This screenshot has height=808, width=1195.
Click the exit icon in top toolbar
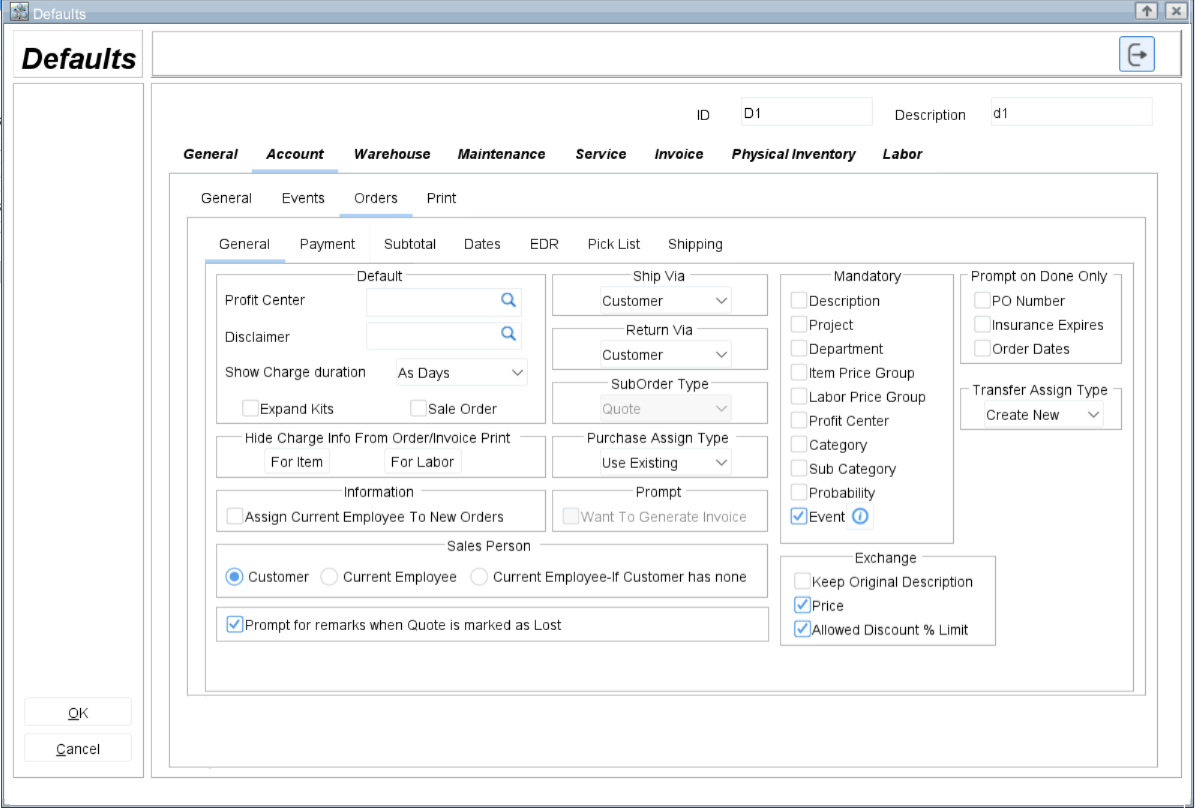1136,54
